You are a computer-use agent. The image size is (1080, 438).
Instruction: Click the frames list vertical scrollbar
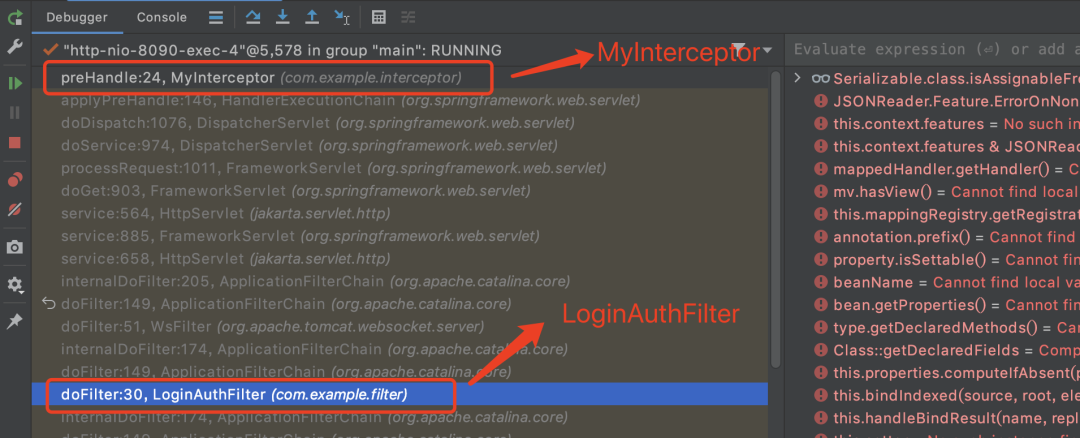tap(775, 219)
